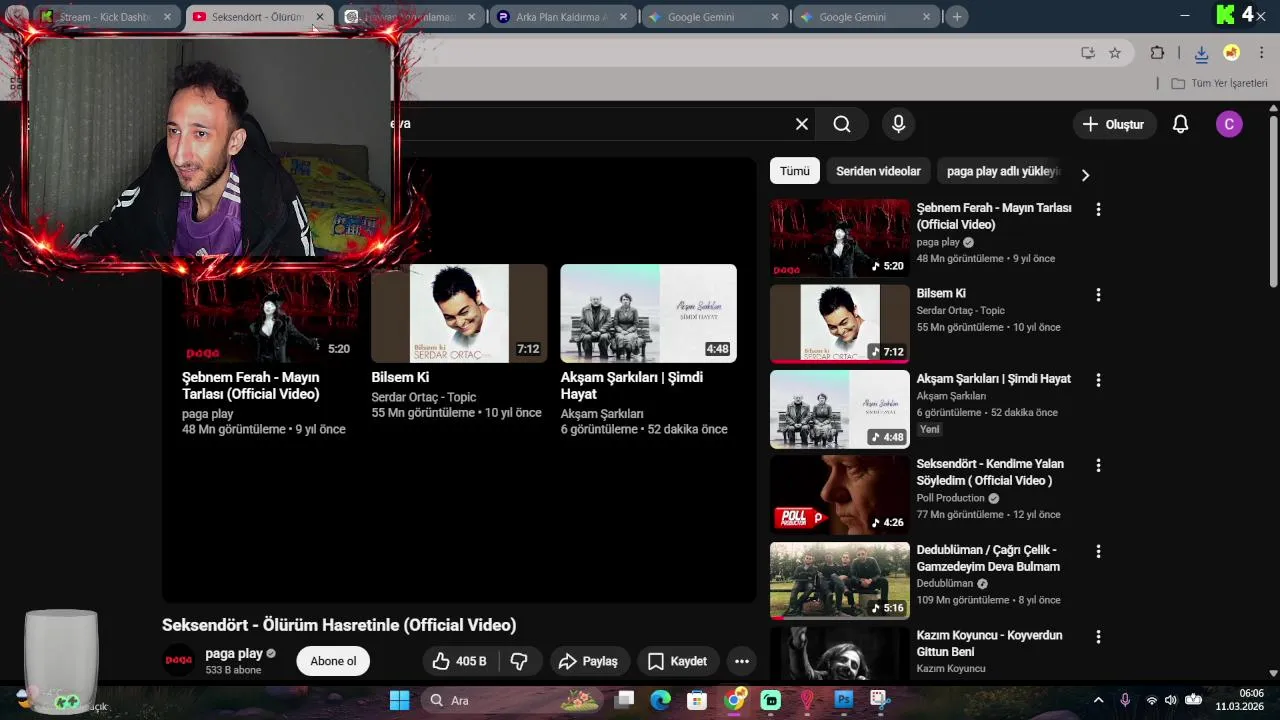Open paga play channel avatar

[179, 661]
